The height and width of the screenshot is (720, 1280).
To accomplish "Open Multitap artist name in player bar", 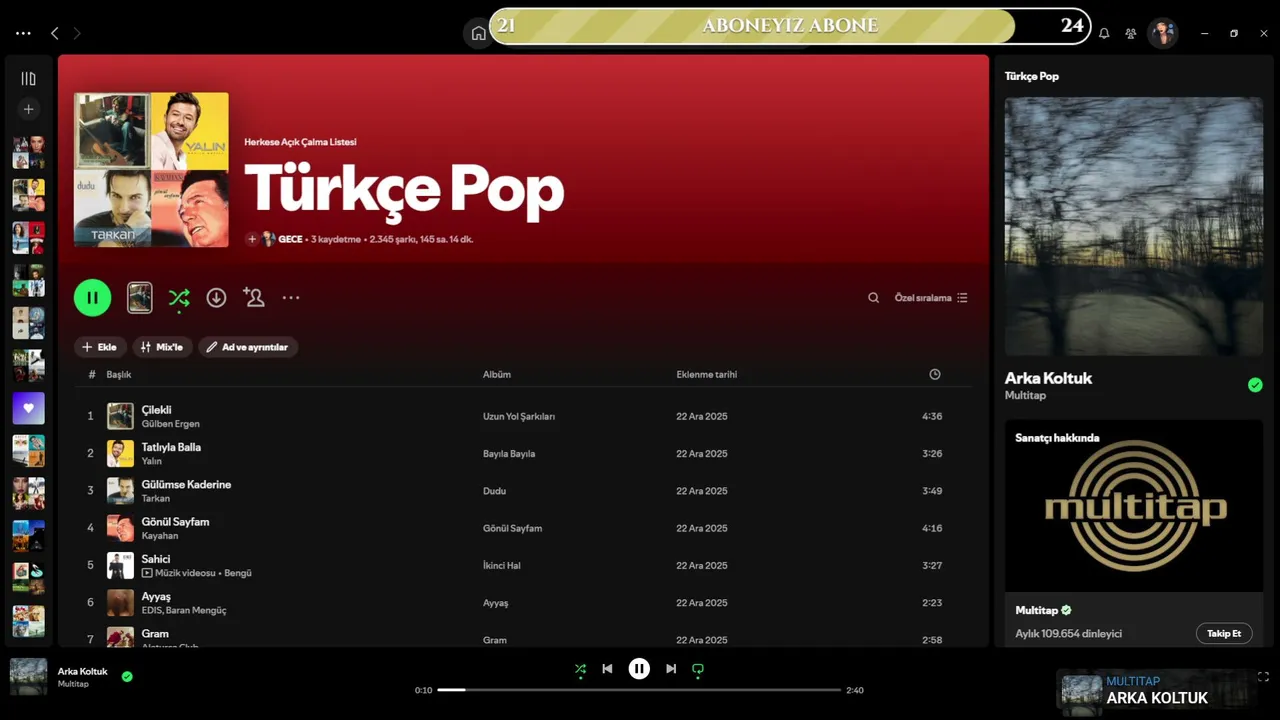I will pyautogui.click(x=73, y=684).
